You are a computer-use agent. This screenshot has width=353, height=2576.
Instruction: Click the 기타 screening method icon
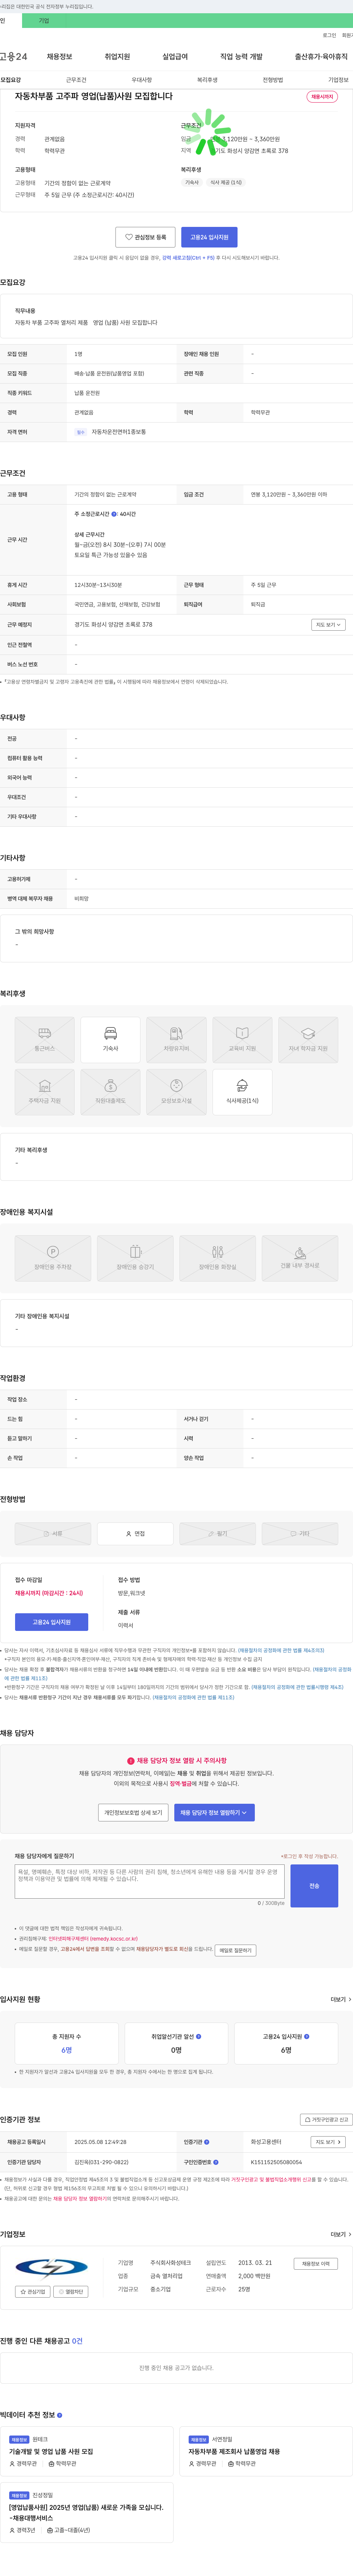point(300,1533)
